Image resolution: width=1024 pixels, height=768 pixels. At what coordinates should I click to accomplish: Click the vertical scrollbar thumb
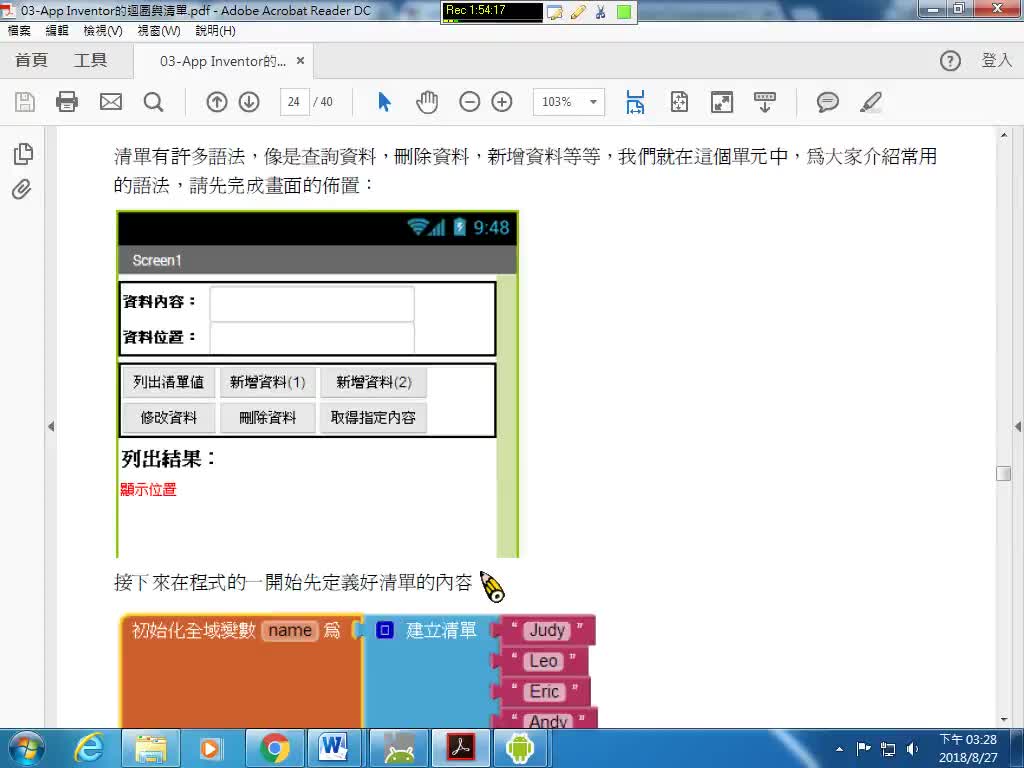(1004, 473)
